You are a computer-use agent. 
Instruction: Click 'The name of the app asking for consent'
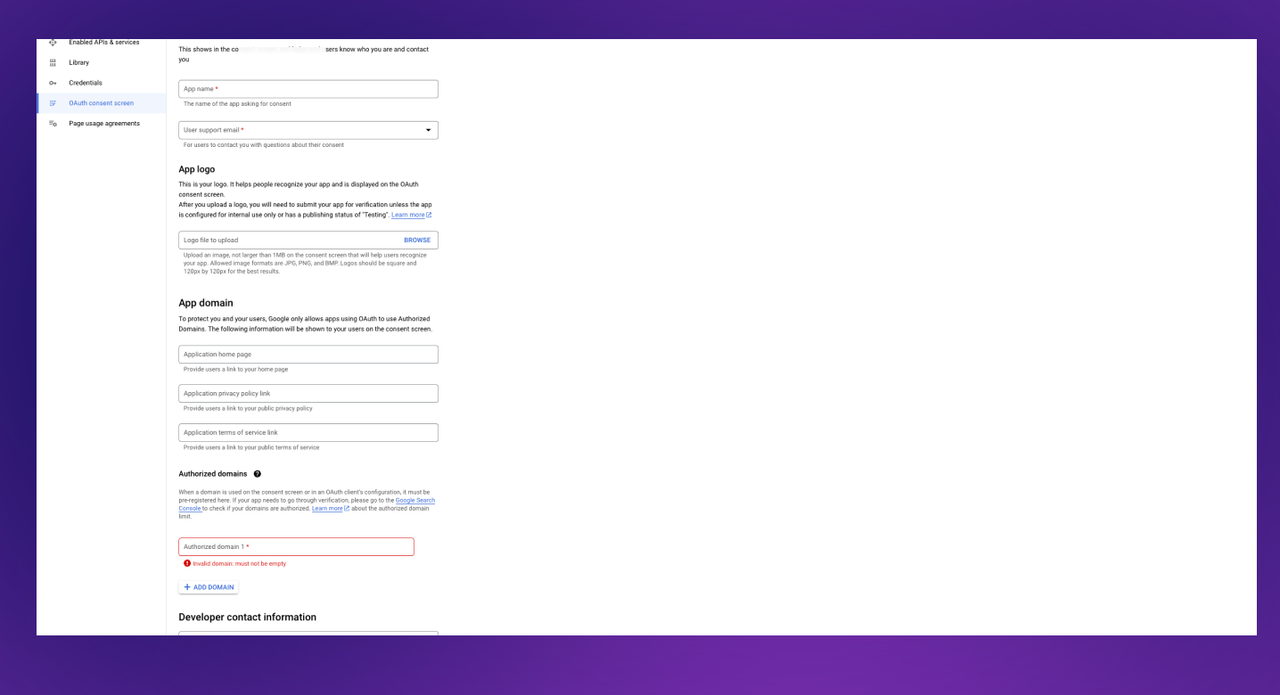click(237, 104)
